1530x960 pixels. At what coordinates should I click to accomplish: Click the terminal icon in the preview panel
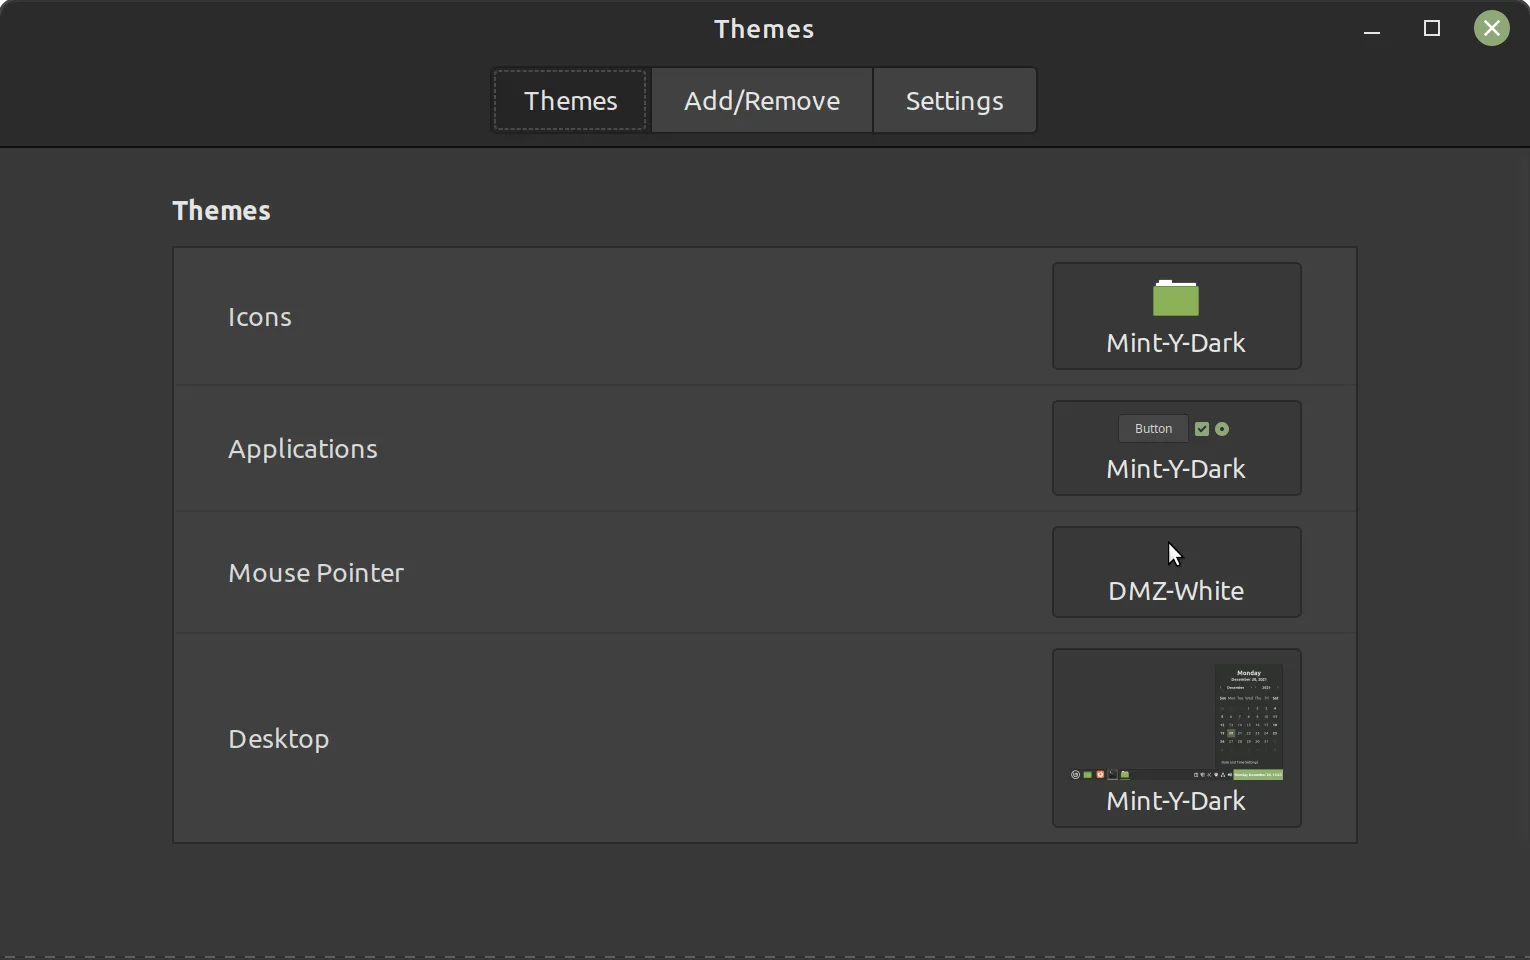tap(1112, 775)
